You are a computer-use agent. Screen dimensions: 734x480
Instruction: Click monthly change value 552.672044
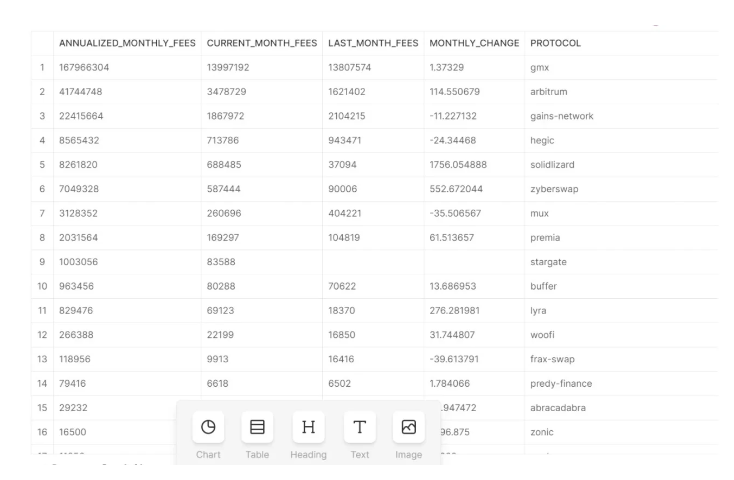click(x=456, y=189)
